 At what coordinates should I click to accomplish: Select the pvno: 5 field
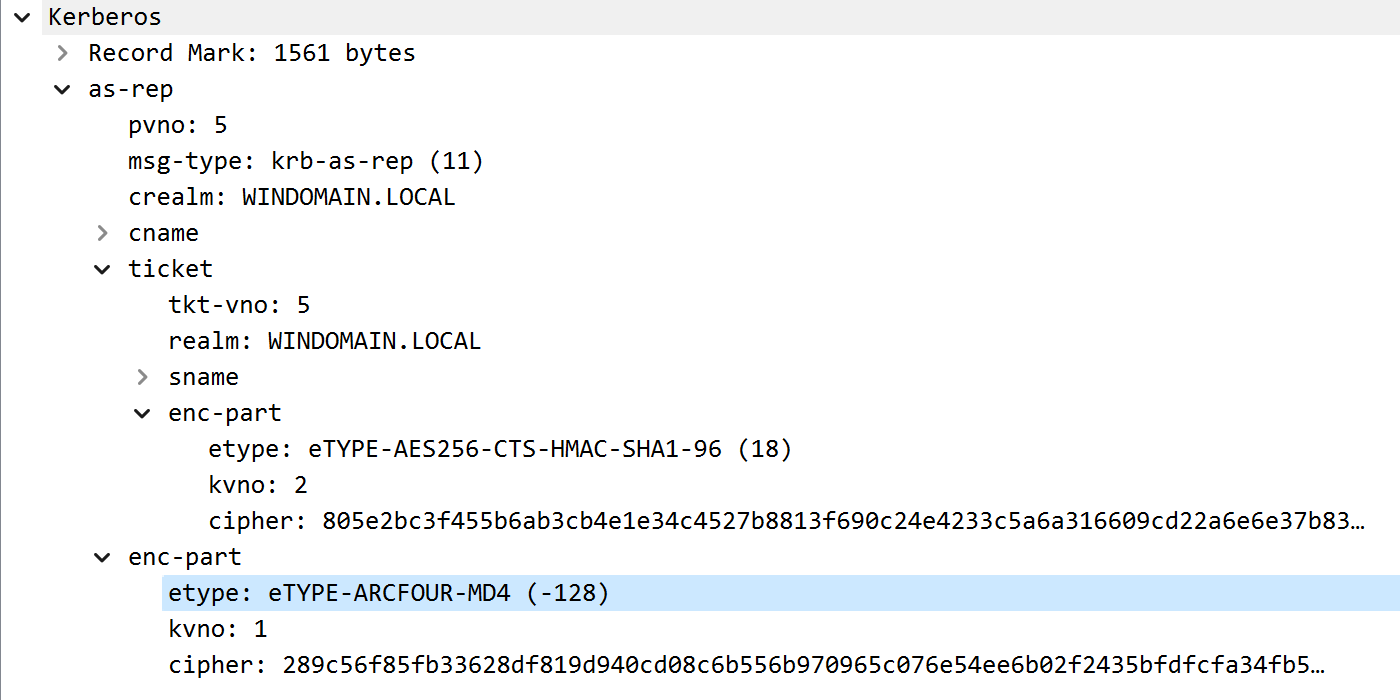[x=178, y=125]
